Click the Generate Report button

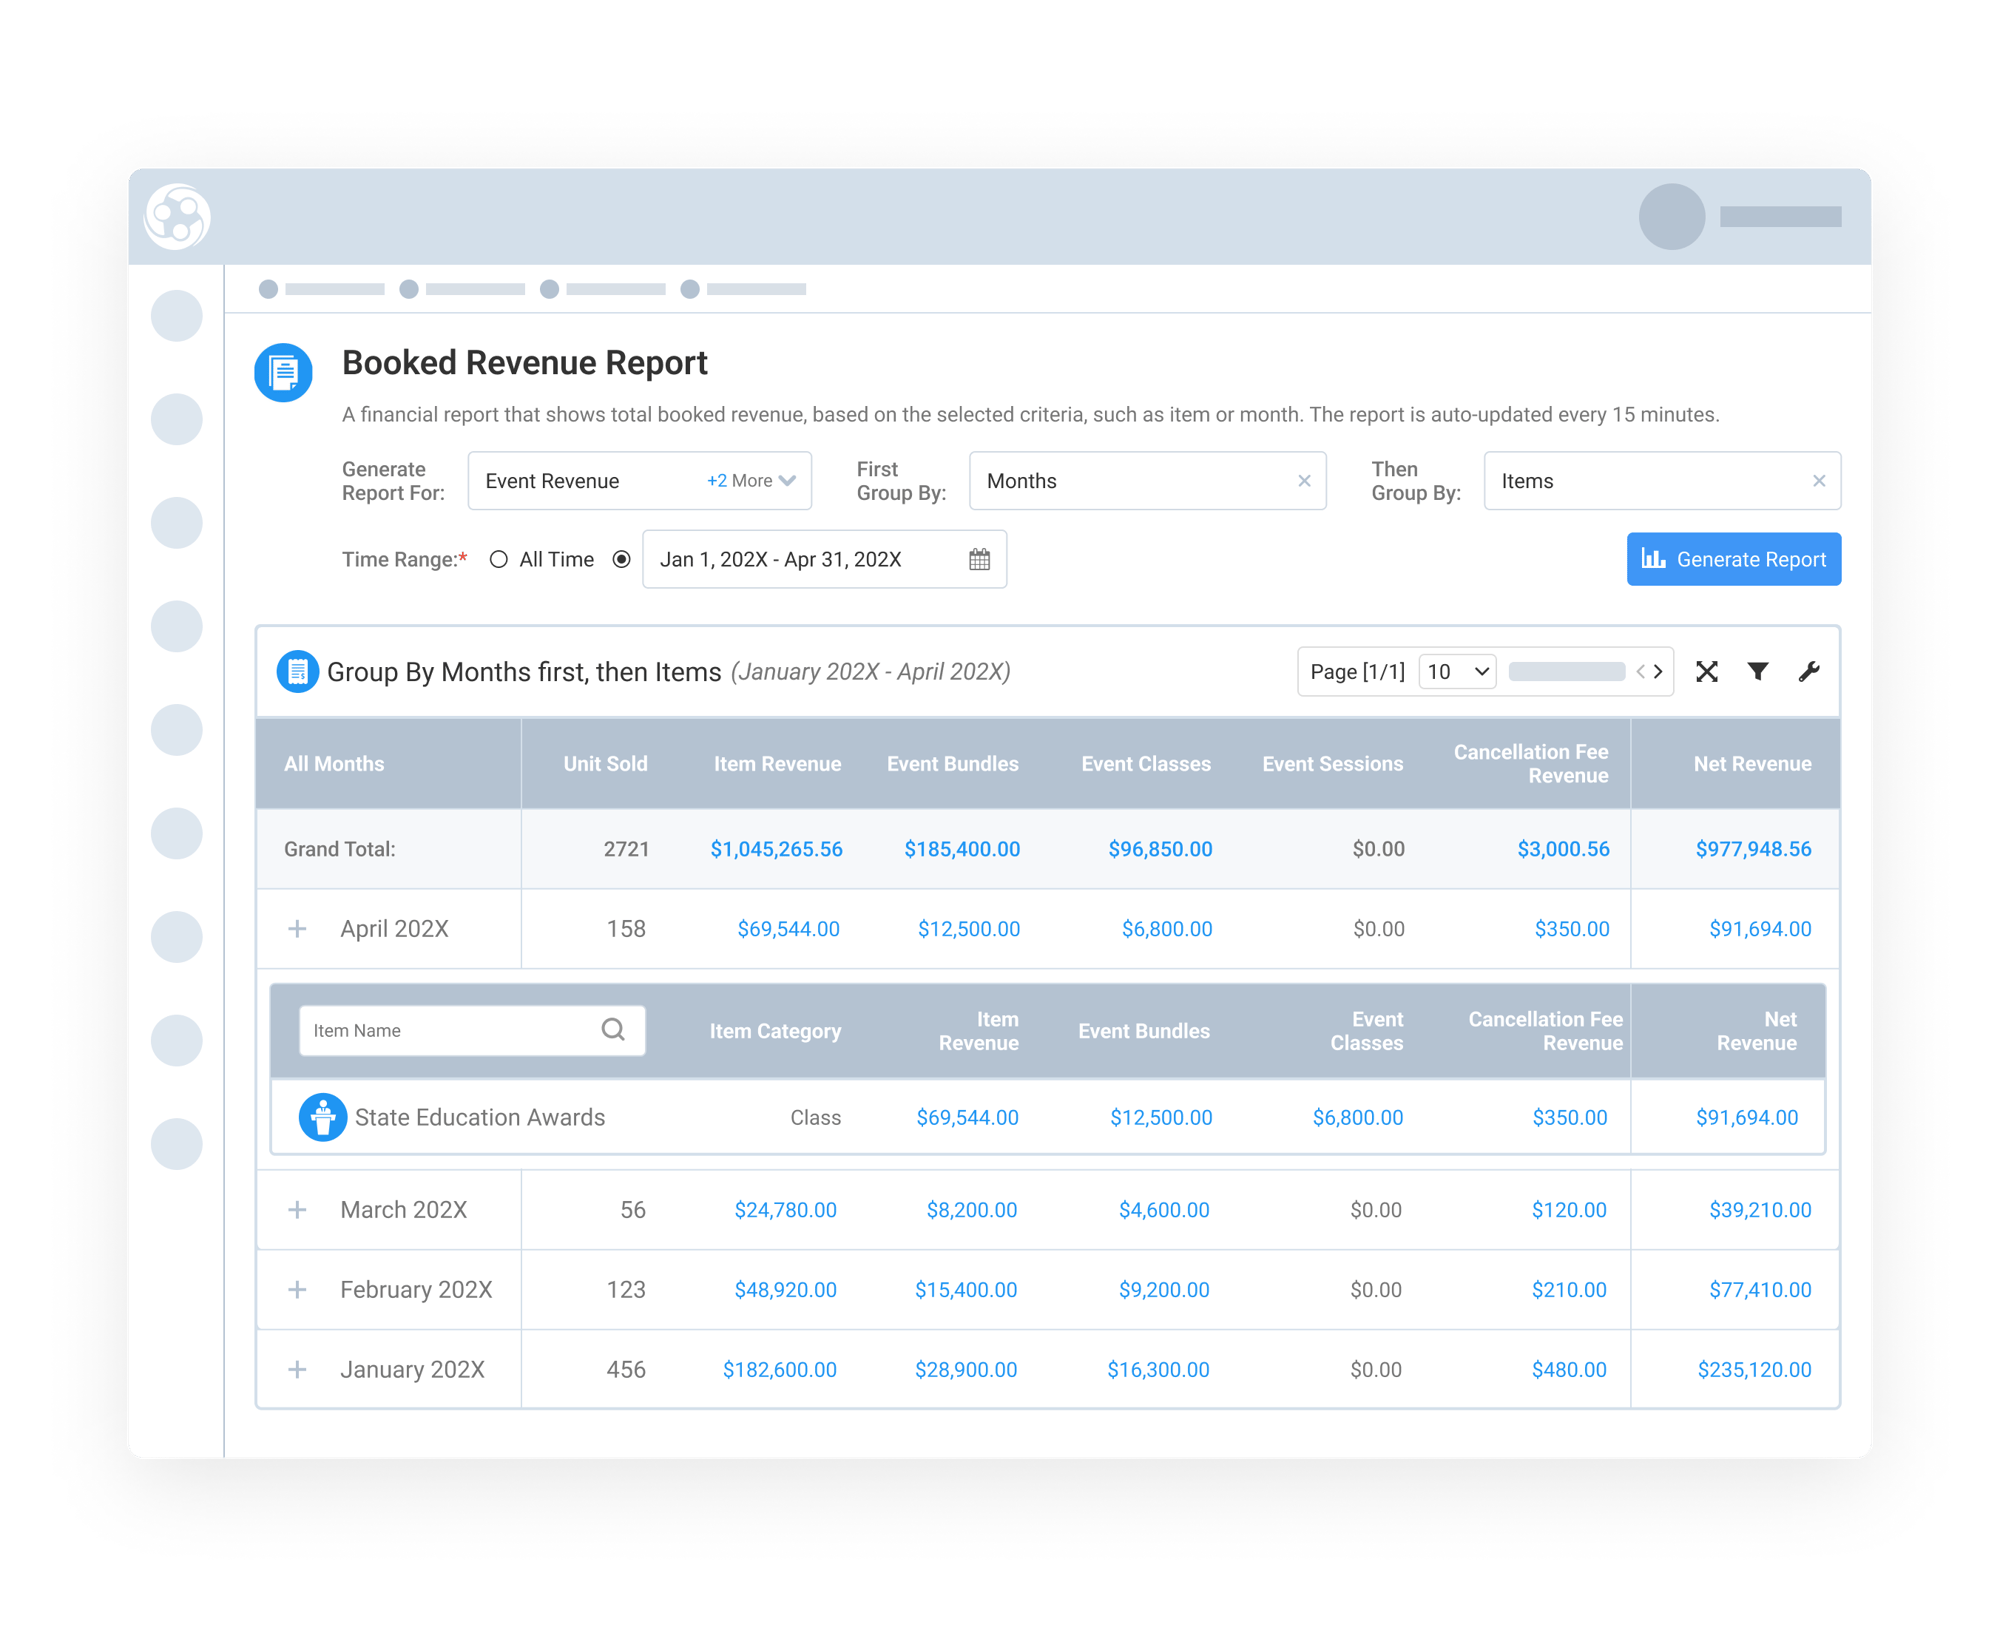pyautogui.click(x=1733, y=559)
